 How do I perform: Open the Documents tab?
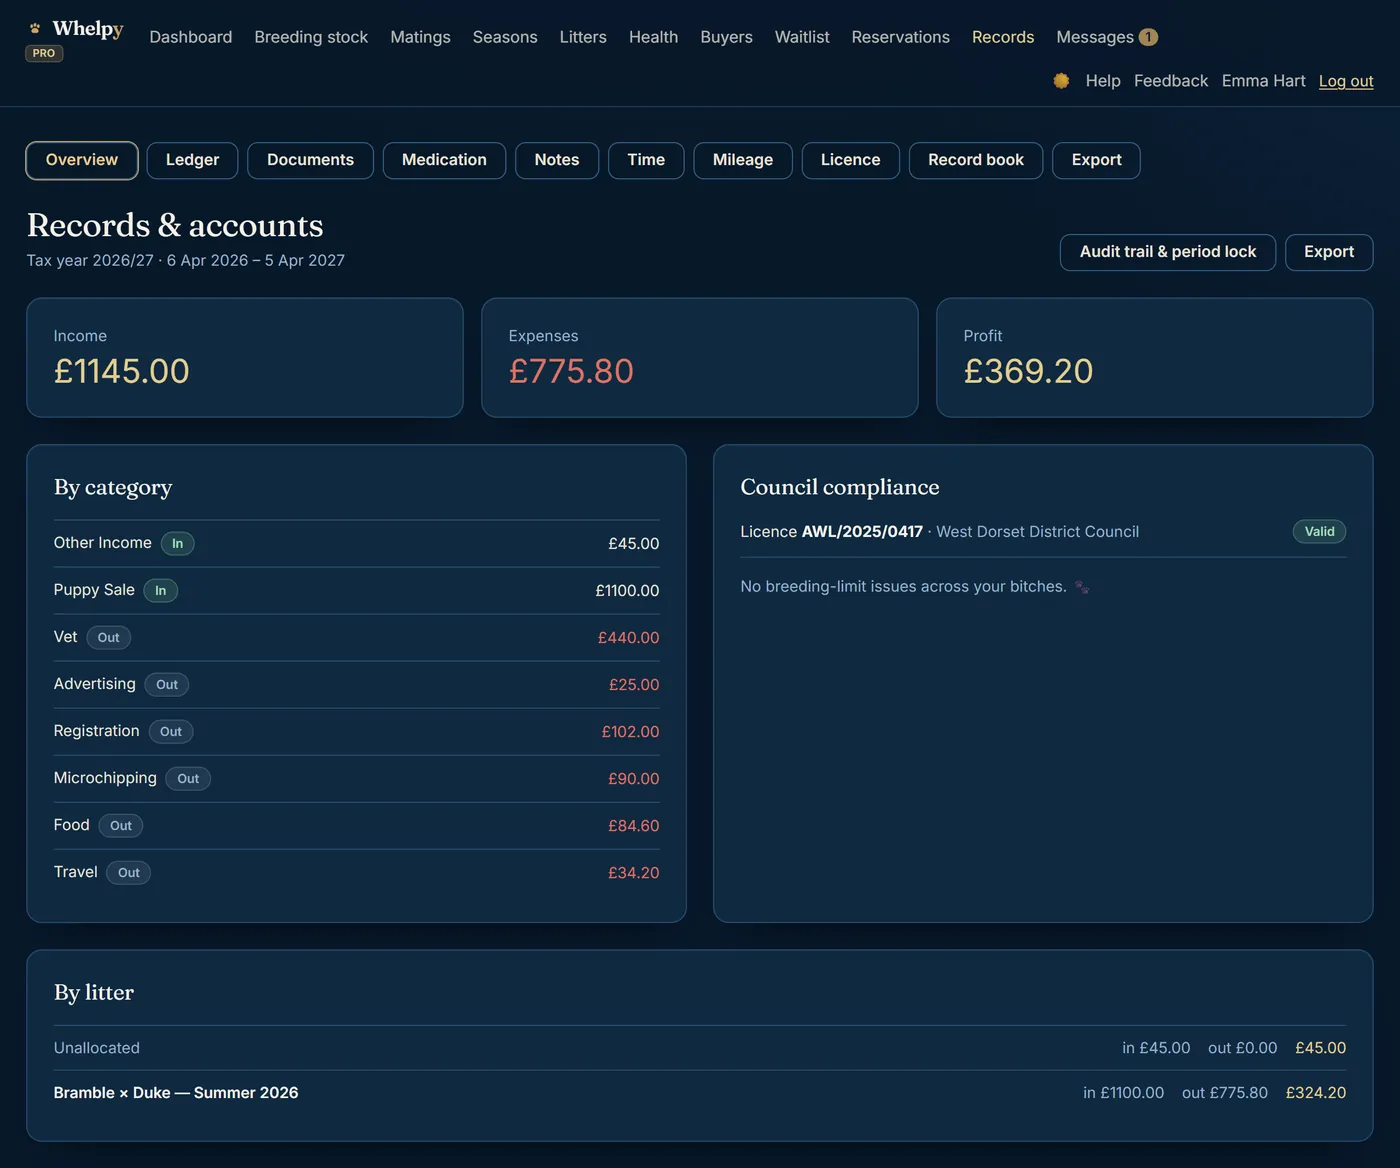point(310,160)
